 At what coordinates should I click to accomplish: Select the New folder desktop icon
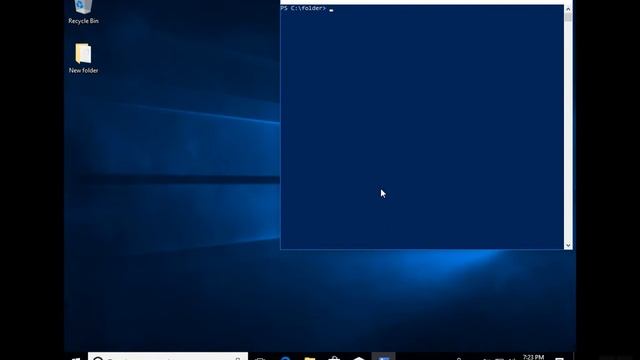pyautogui.click(x=83, y=58)
